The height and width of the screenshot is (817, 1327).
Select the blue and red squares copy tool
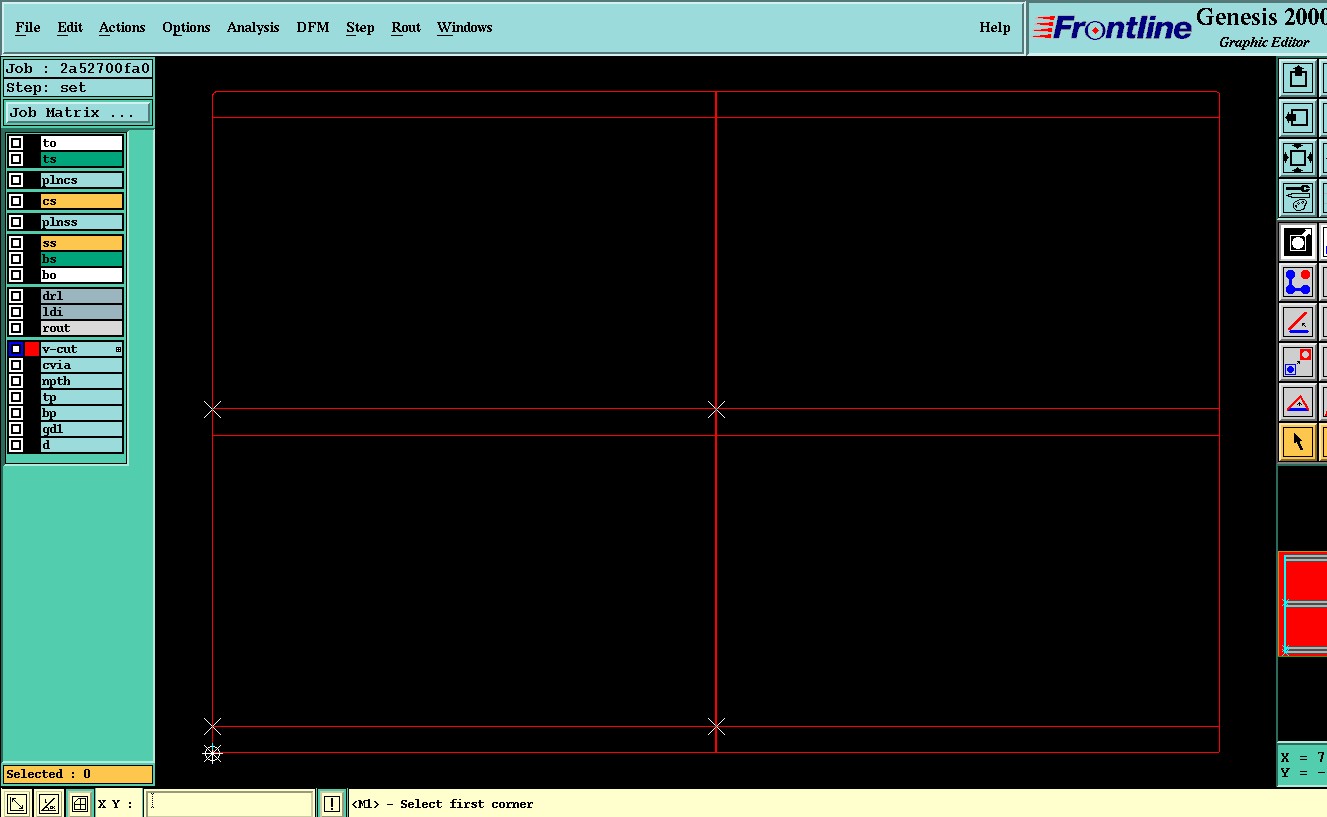coord(1298,362)
